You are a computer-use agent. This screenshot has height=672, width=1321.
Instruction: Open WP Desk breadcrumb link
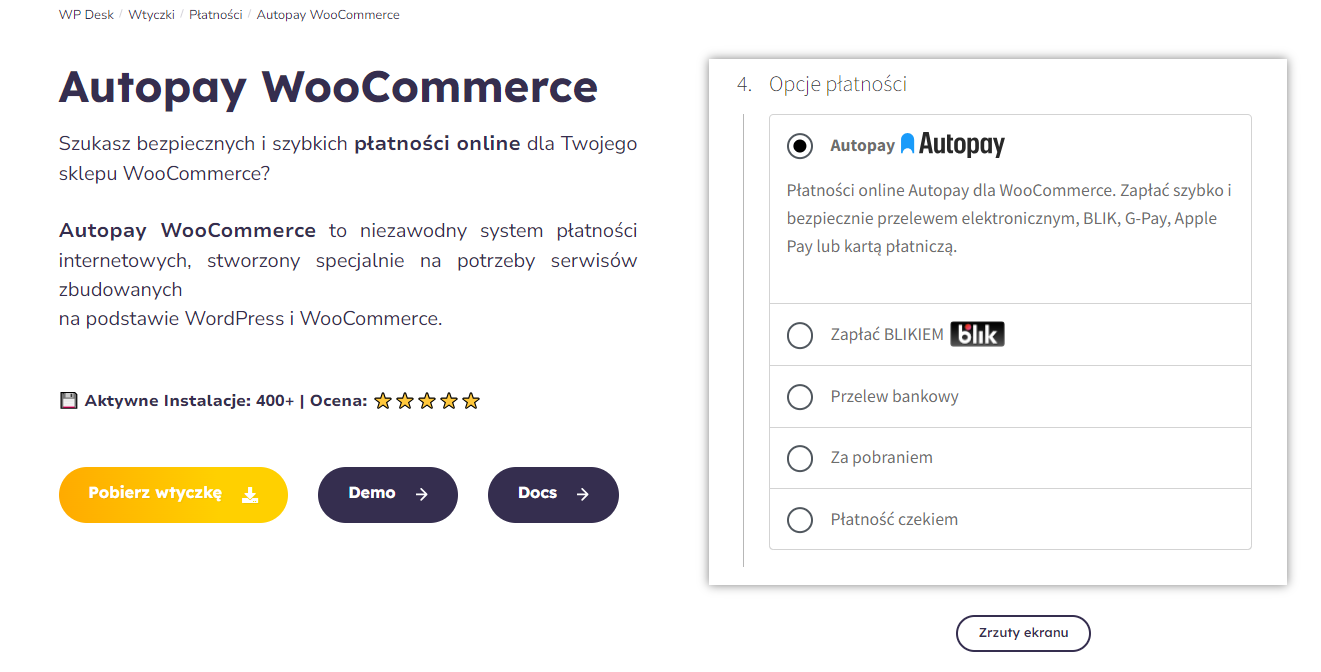pos(86,15)
